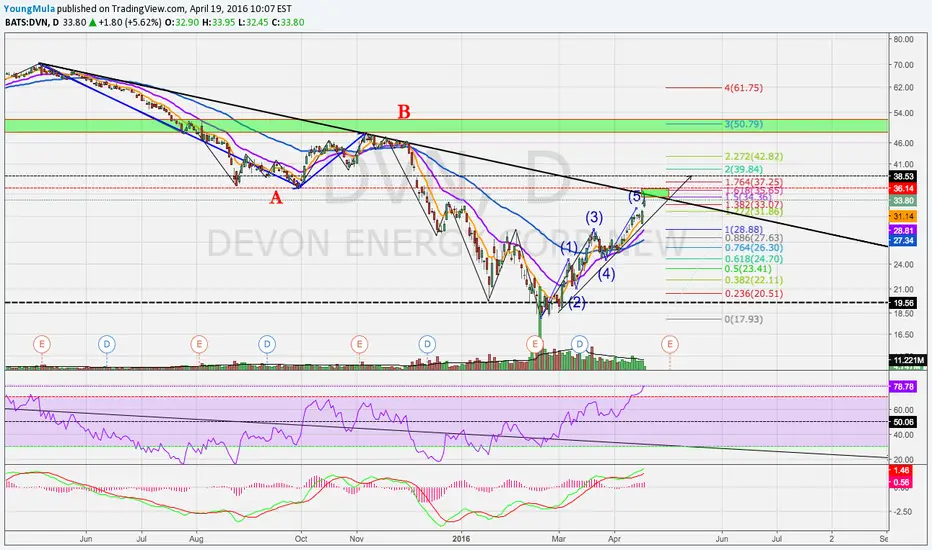The height and width of the screenshot is (550, 932).
Task: Click the red 1.46 MACD value tag
Action: click(901, 470)
